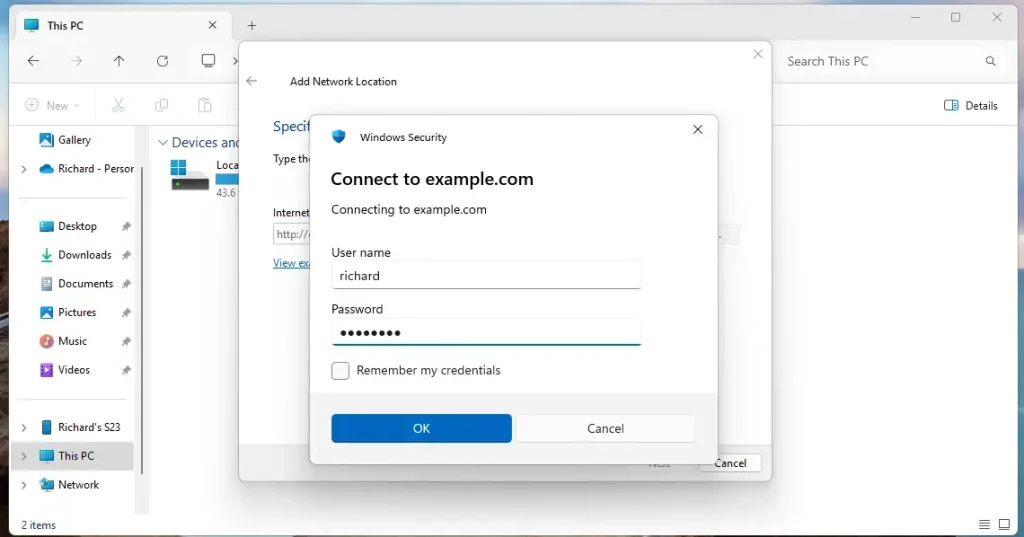The width and height of the screenshot is (1024, 537).
Task: Select Richard's S23 in the sidebar
Action: pyautogui.click(x=89, y=427)
